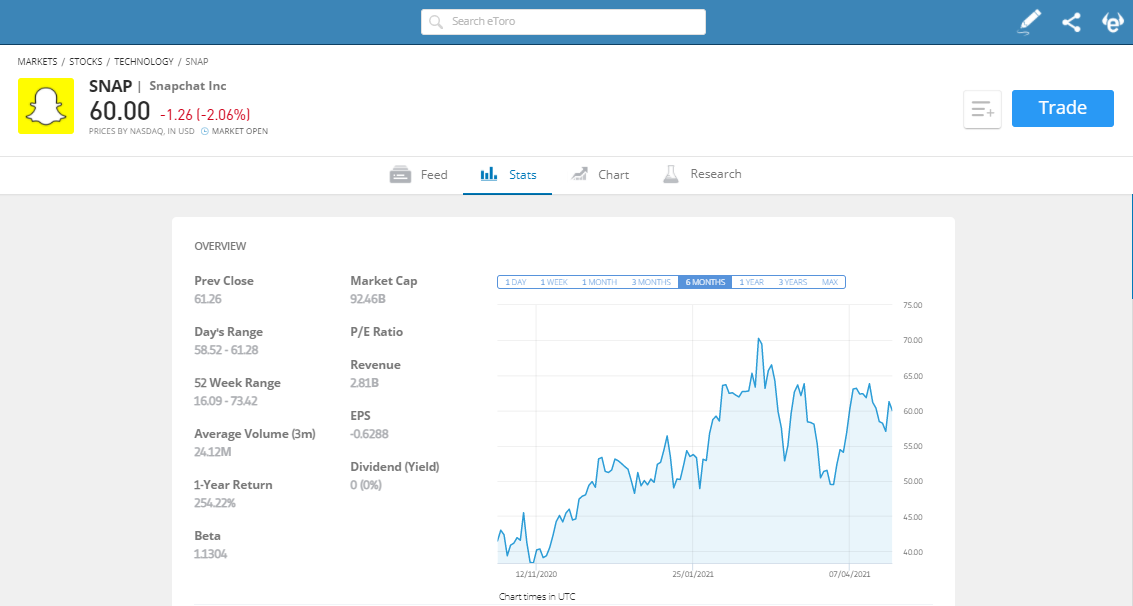This screenshot has width=1133, height=606.
Task: Click Prev Close value 61.26
Action: point(207,299)
